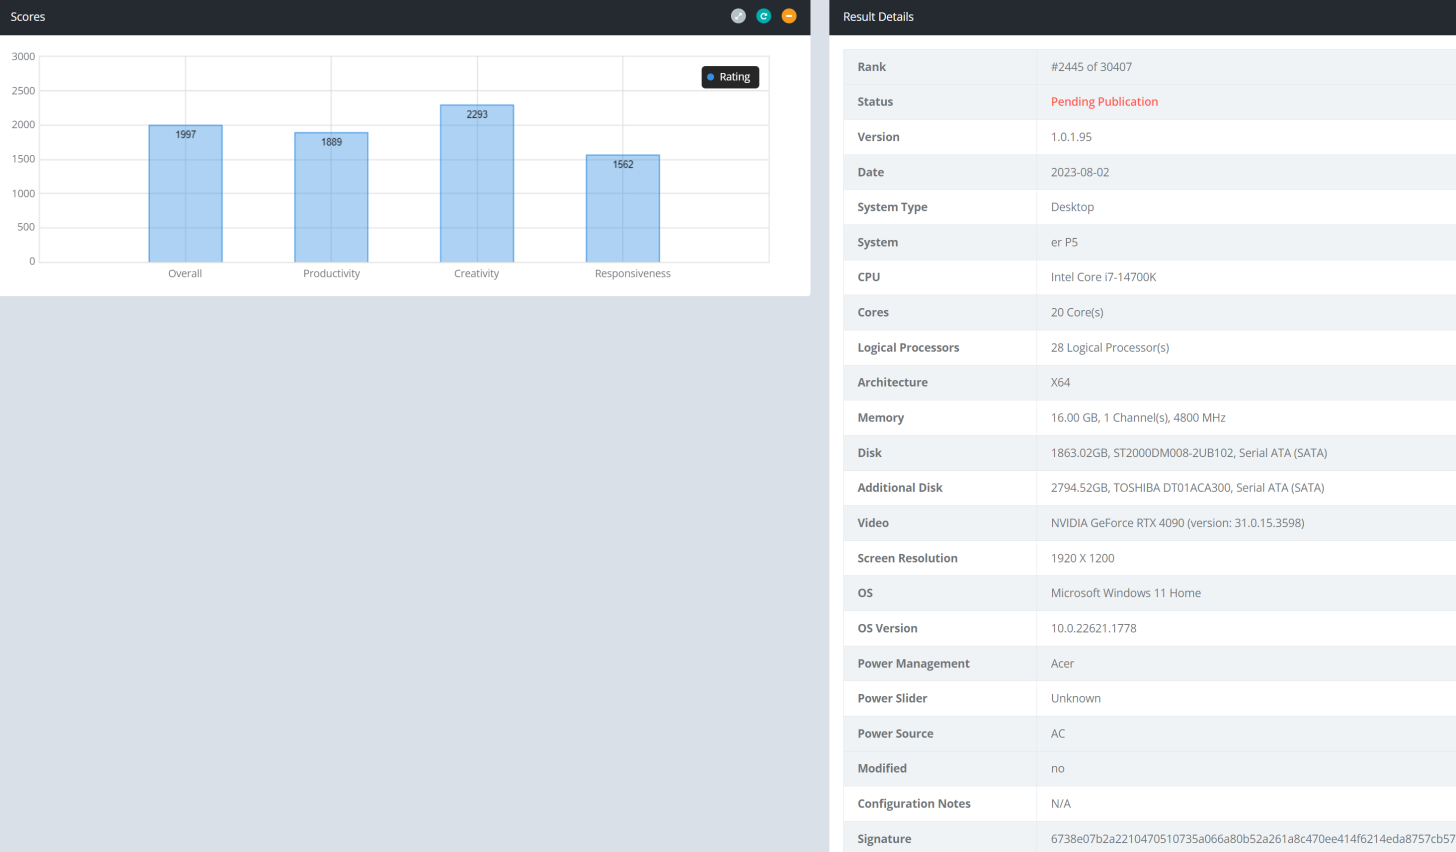Image resolution: width=1456 pixels, height=852 pixels.
Task: Click the Creativity axis label
Action: (476, 274)
